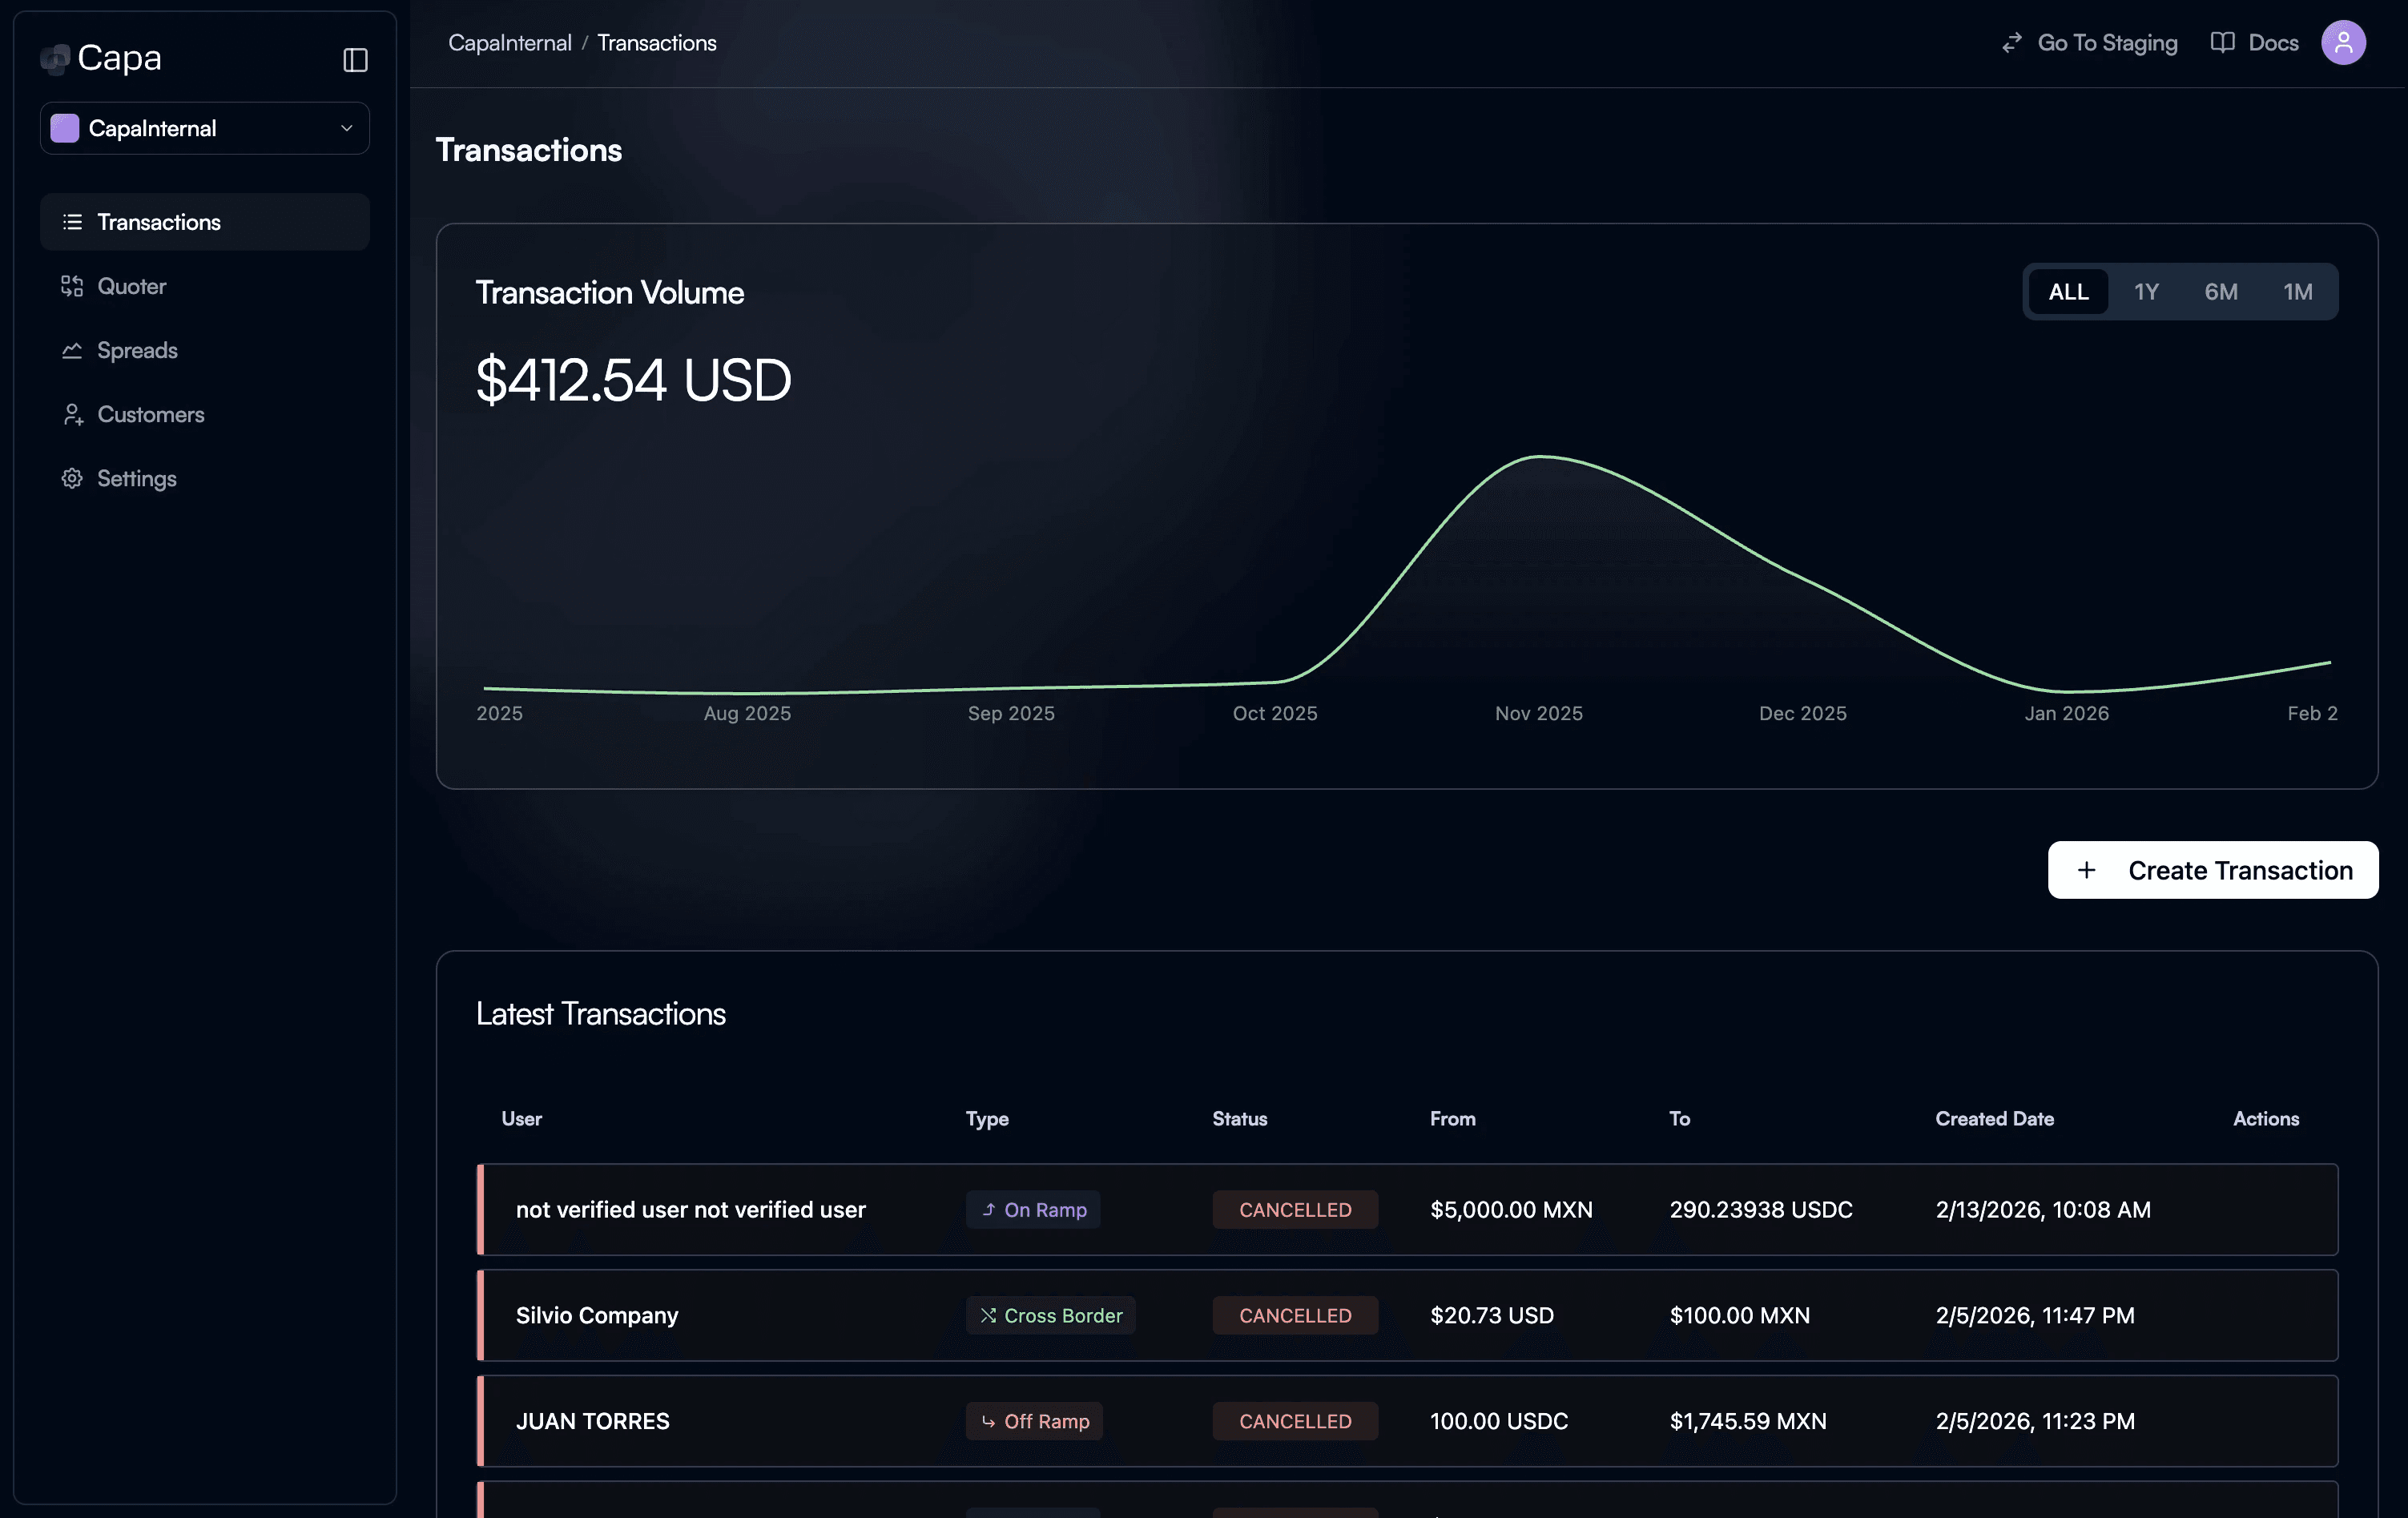Click the Customers person icon
Screen dimensions: 2408x1518
pos(72,414)
